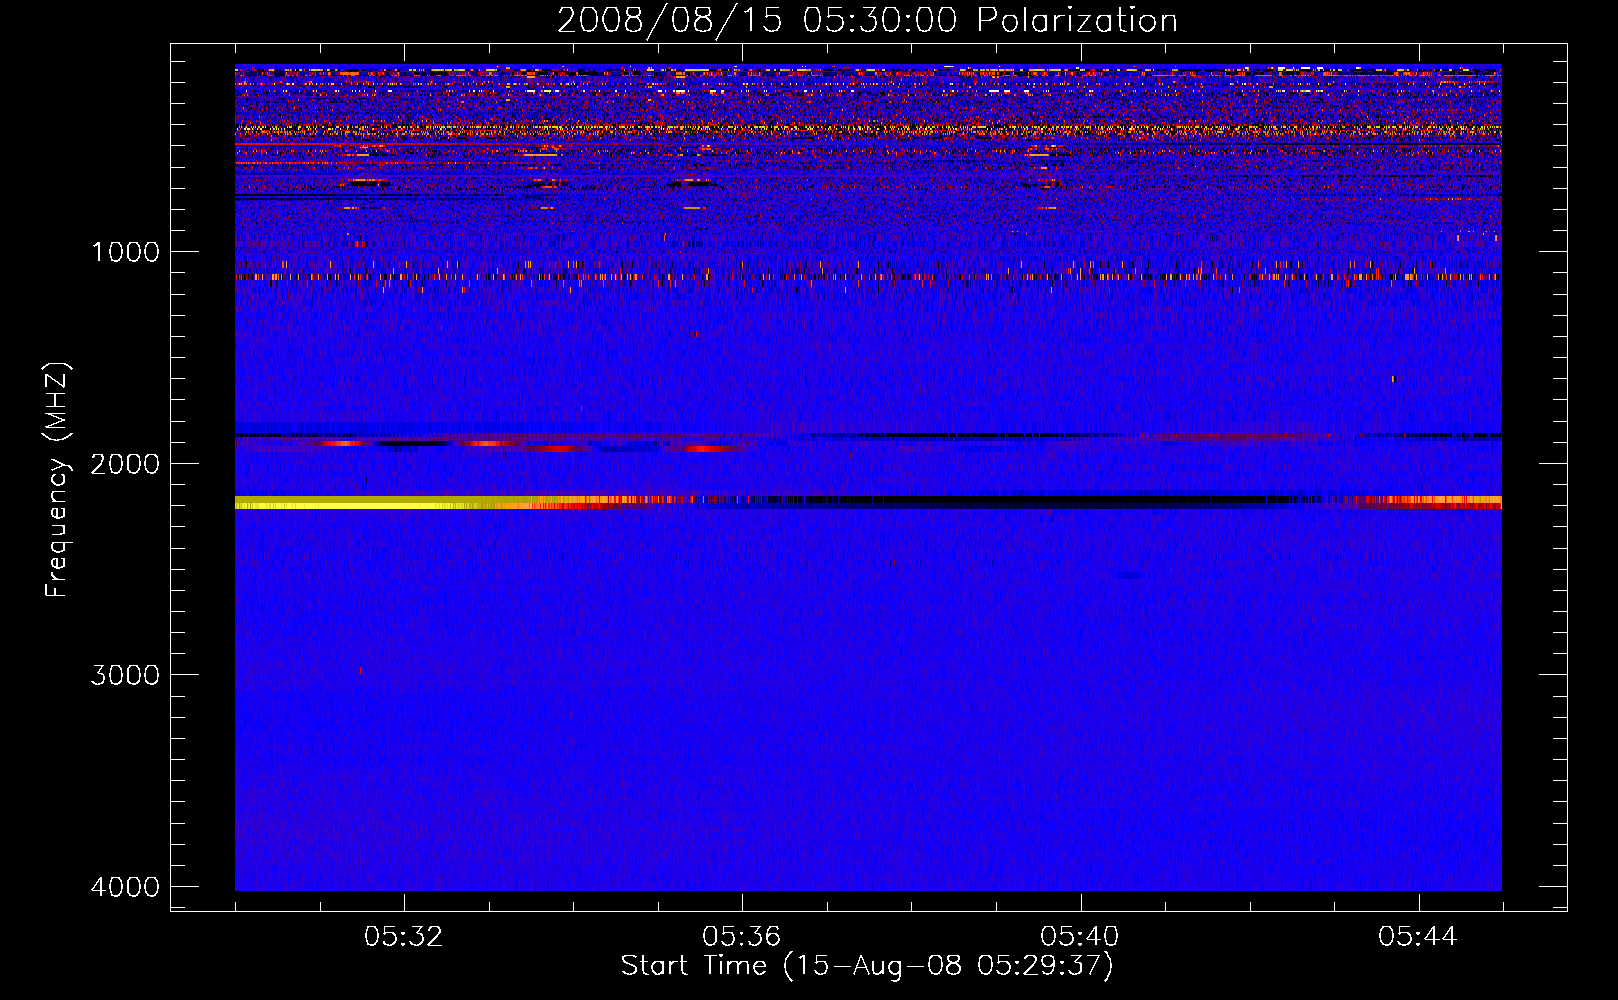The image size is (1618, 1000).
Task: Click the 2000 frequency tick label
Action: [x=125, y=463]
